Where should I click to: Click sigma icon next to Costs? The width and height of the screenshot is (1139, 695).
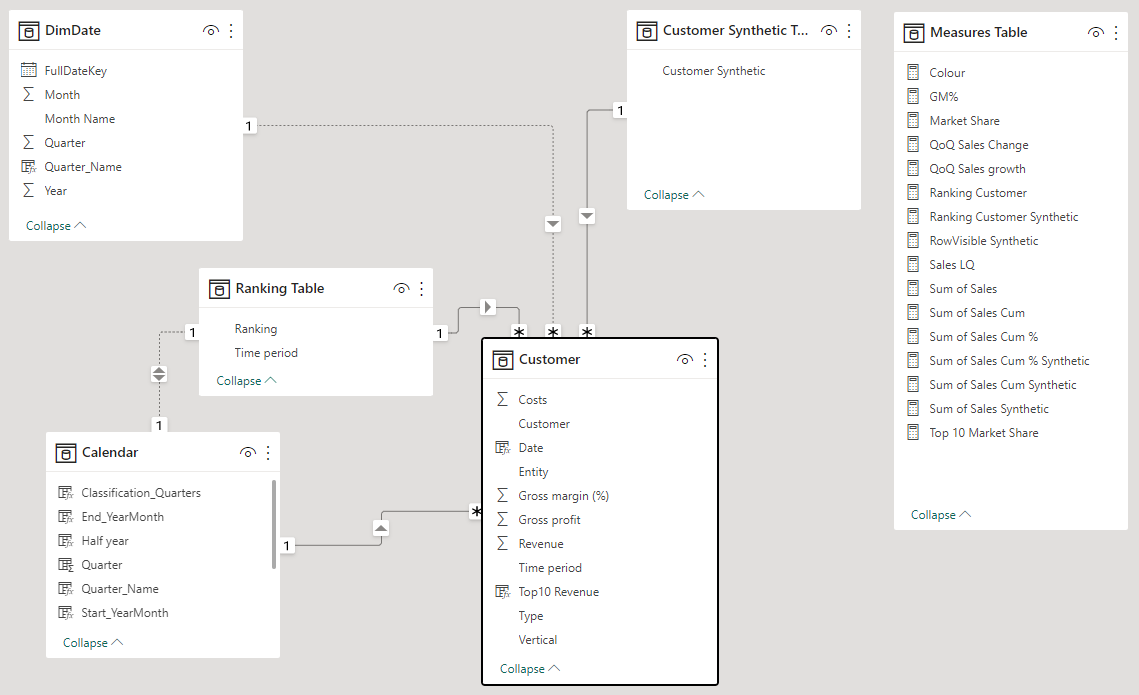(502, 399)
